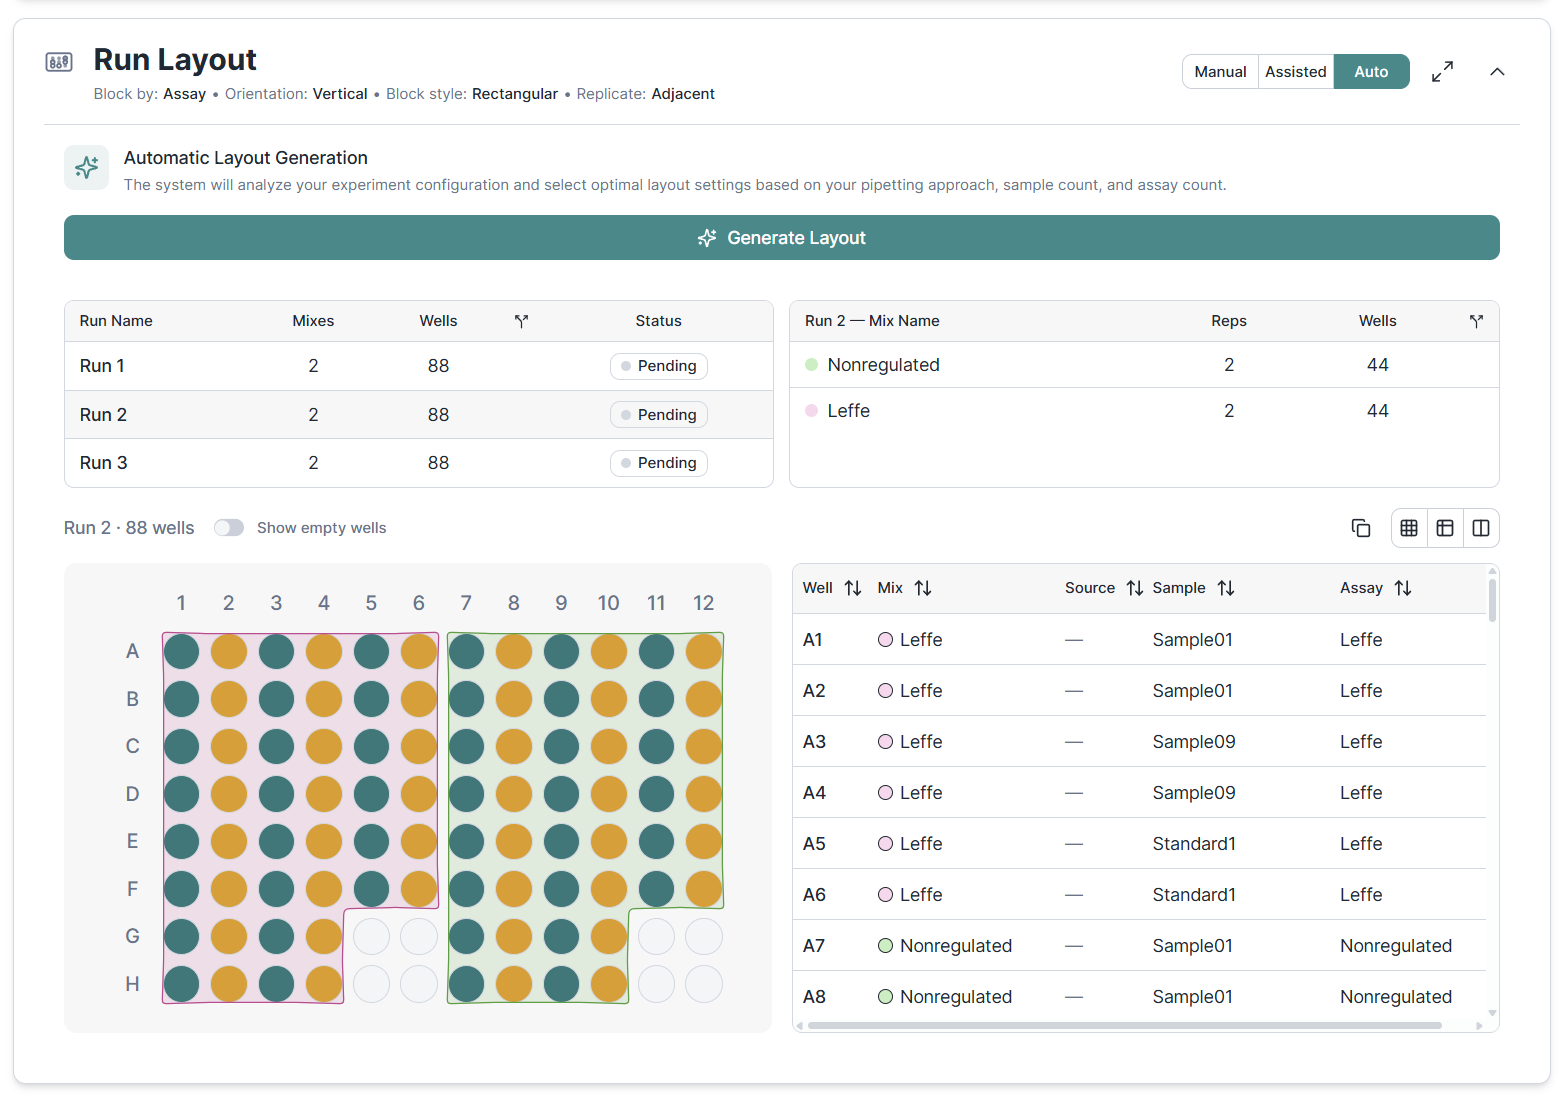Open the filter for the runs table
The width and height of the screenshot is (1567, 1107).
point(521,321)
